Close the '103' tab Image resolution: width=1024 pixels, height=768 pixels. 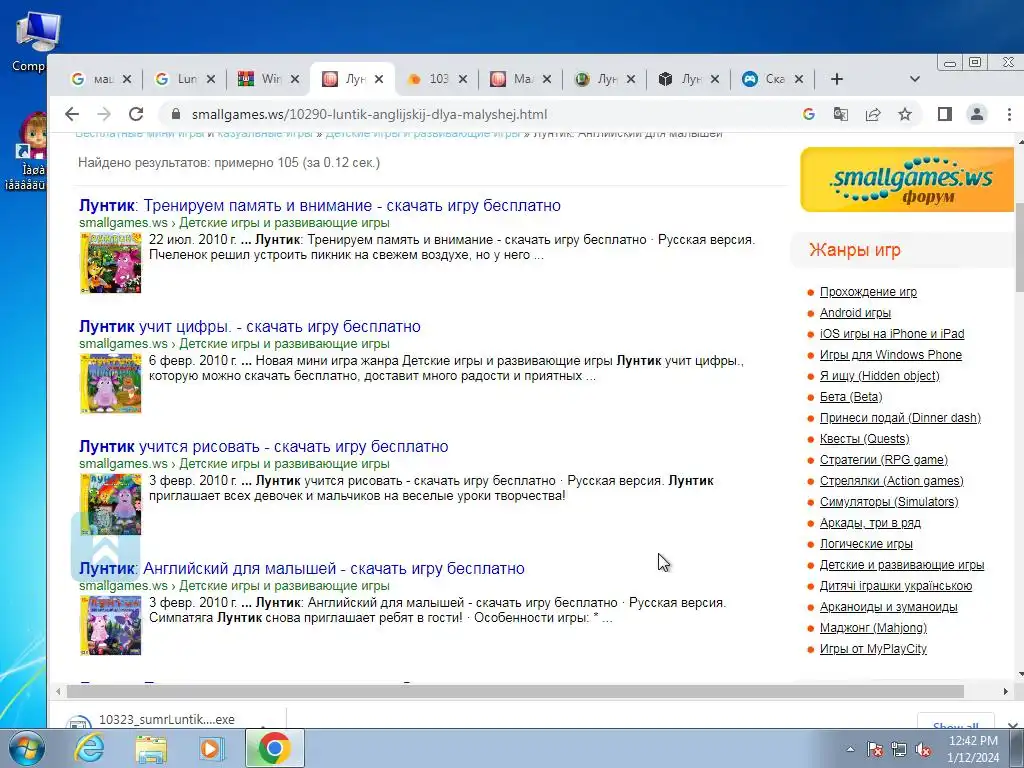coord(462,79)
